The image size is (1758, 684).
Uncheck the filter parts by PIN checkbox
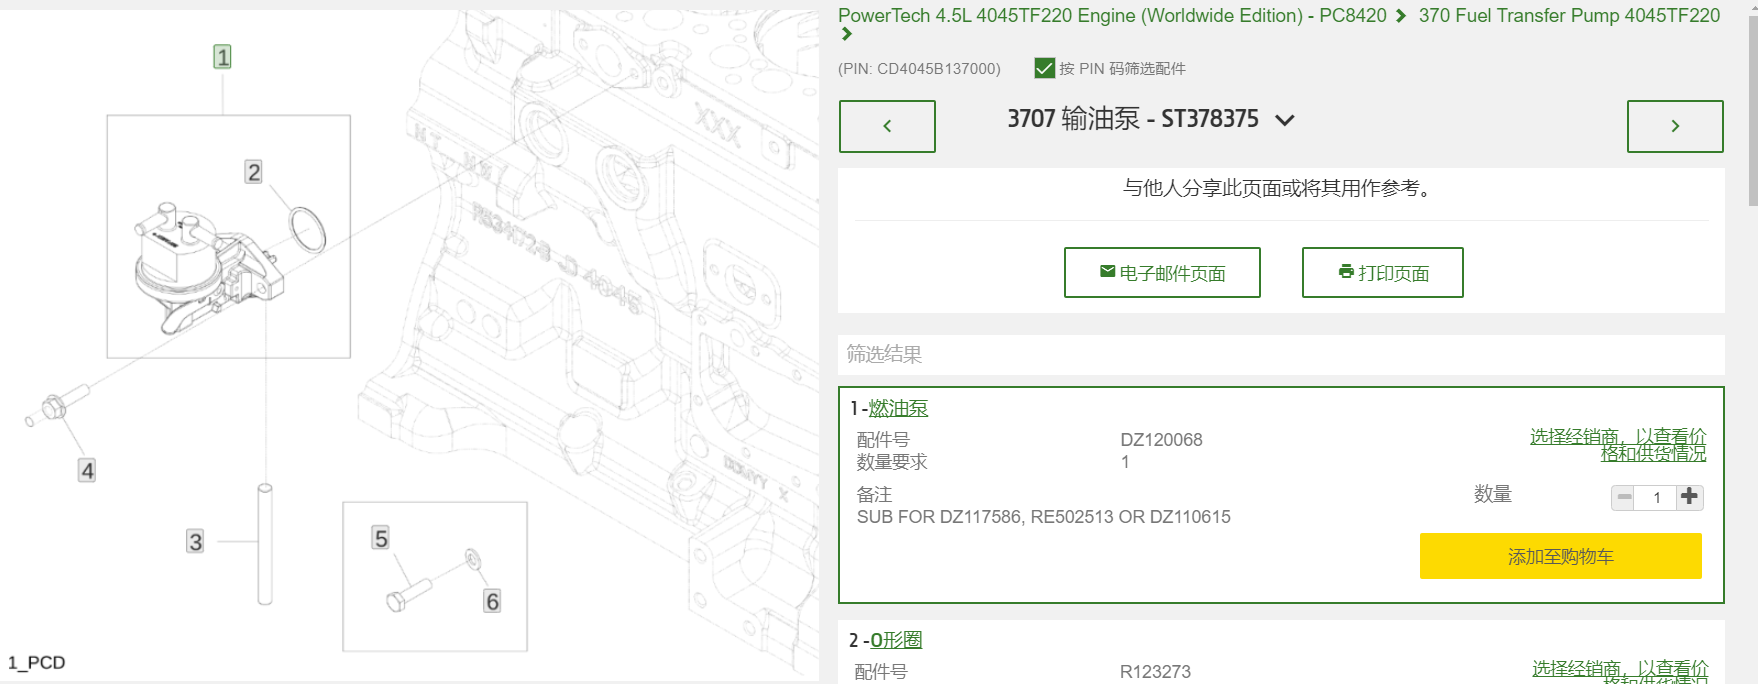tap(1045, 68)
